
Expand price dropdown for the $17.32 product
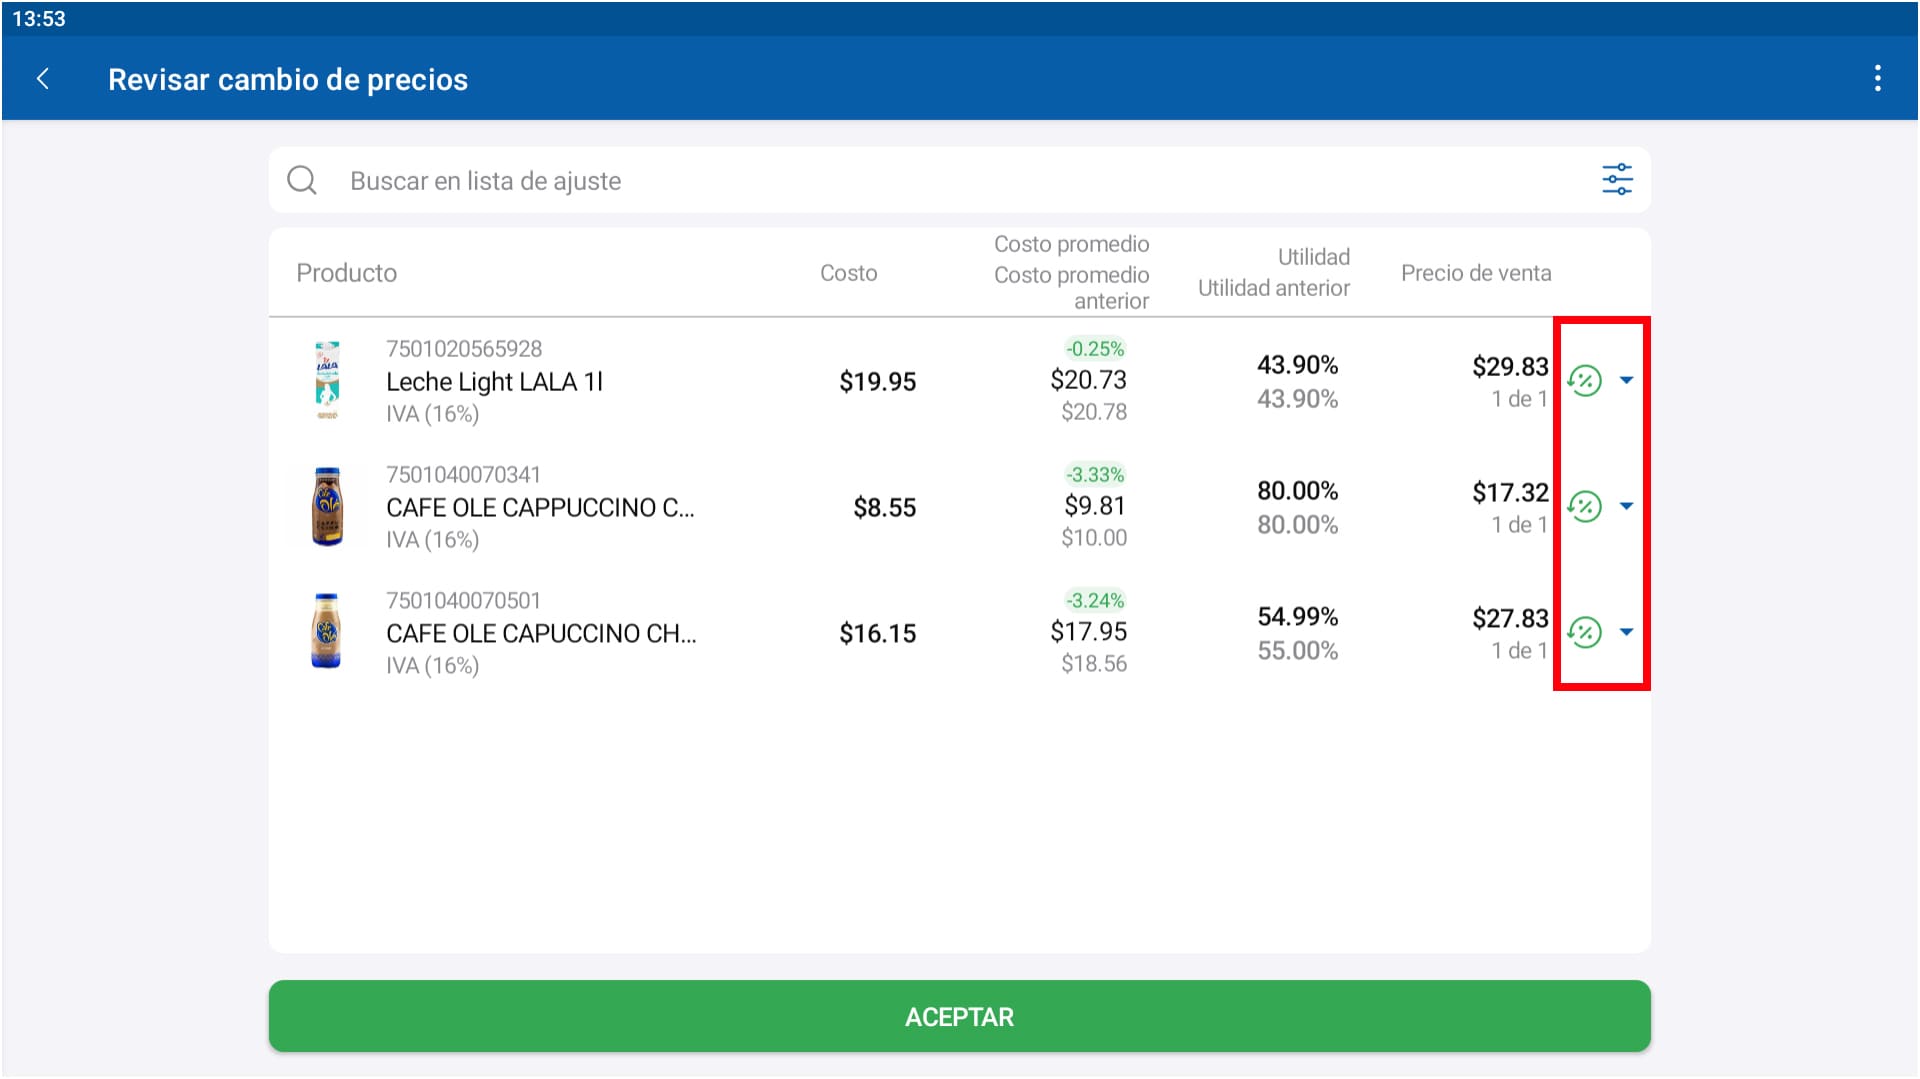point(1627,507)
